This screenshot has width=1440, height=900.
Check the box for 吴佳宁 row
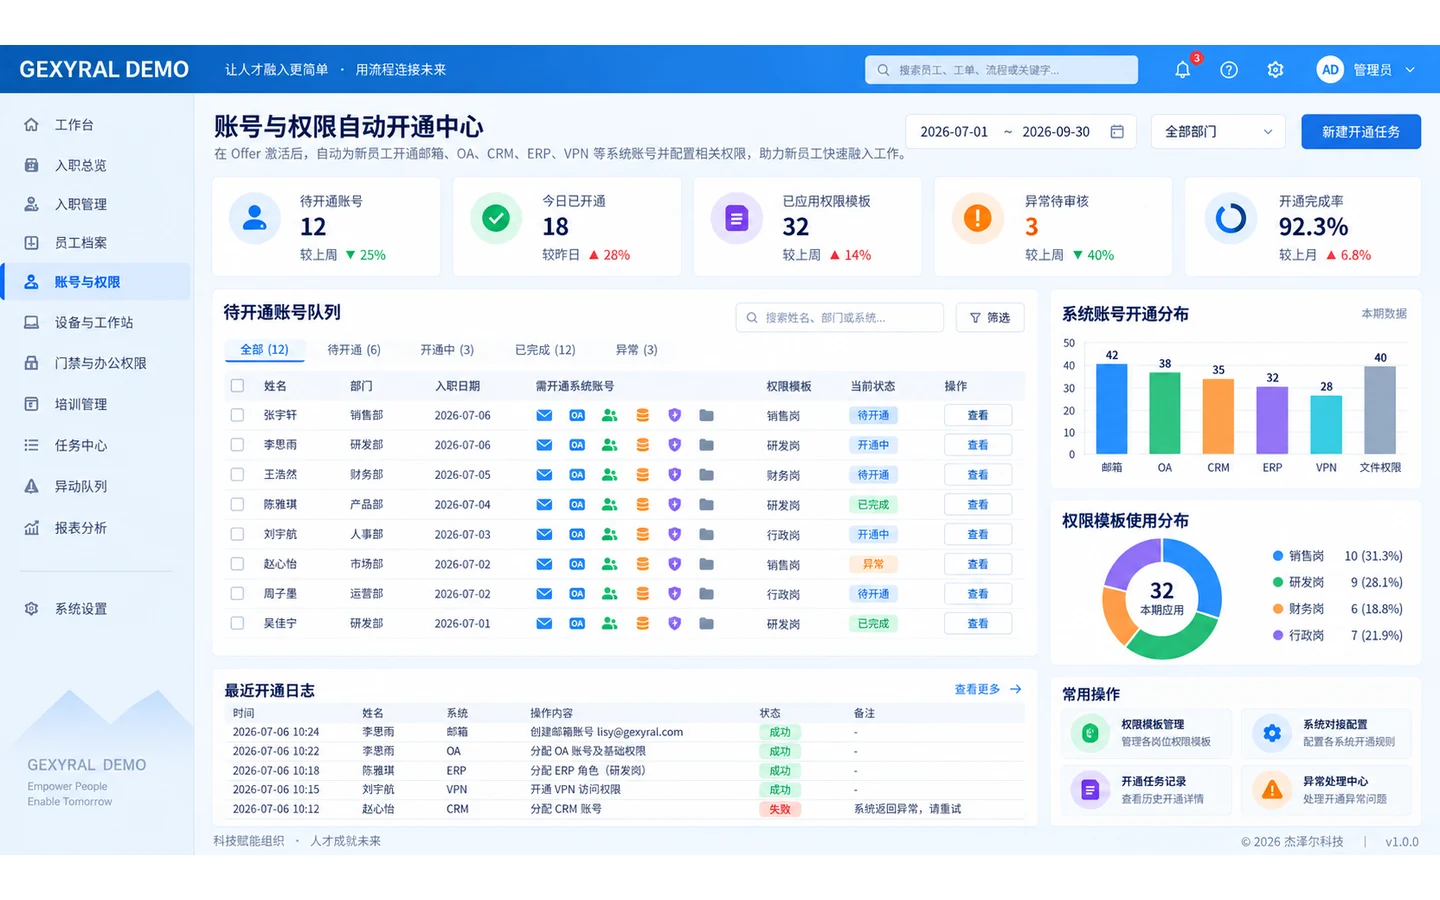coord(237,623)
